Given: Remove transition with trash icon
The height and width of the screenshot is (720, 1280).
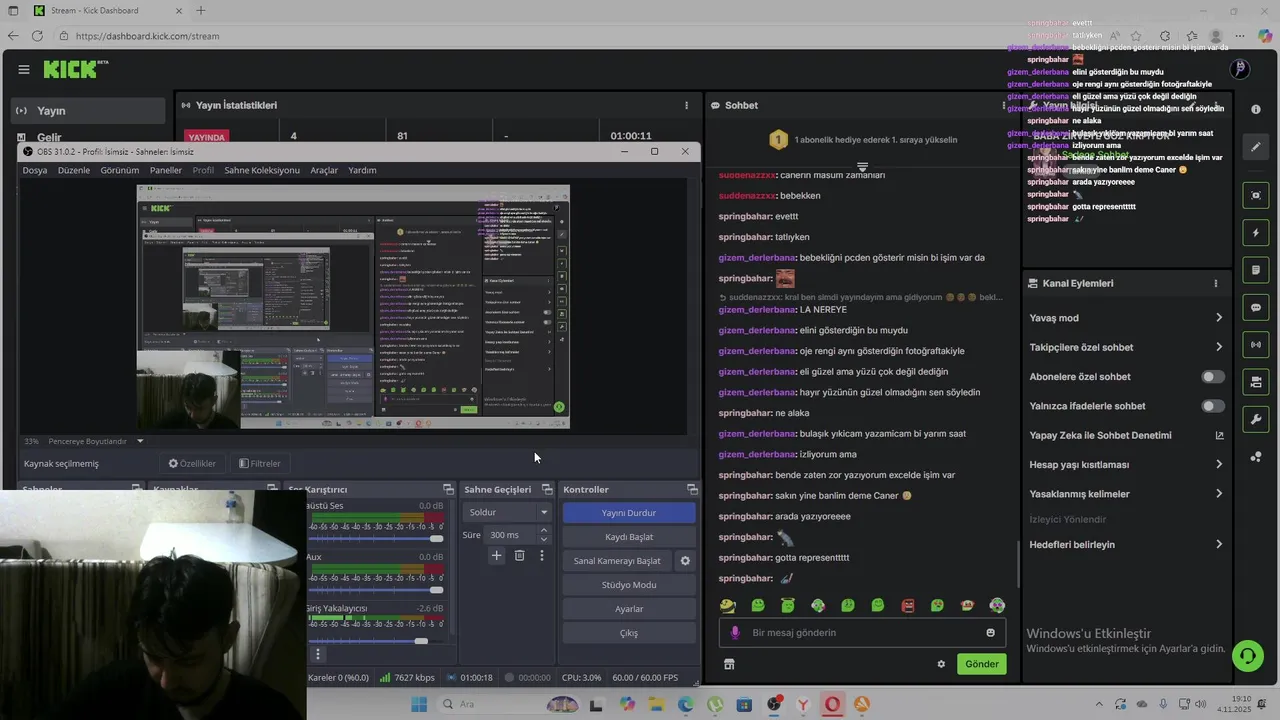Looking at the screenshot, I should coord(519,555).
